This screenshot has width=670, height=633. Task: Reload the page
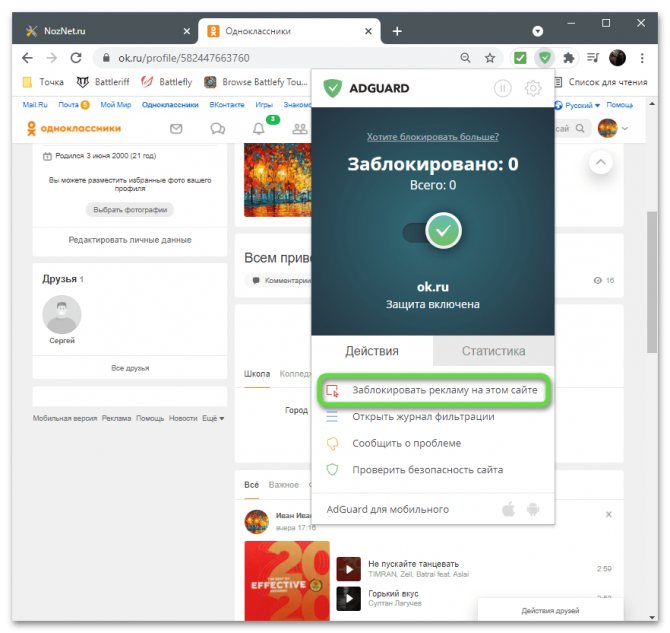(x=76, y=58)
